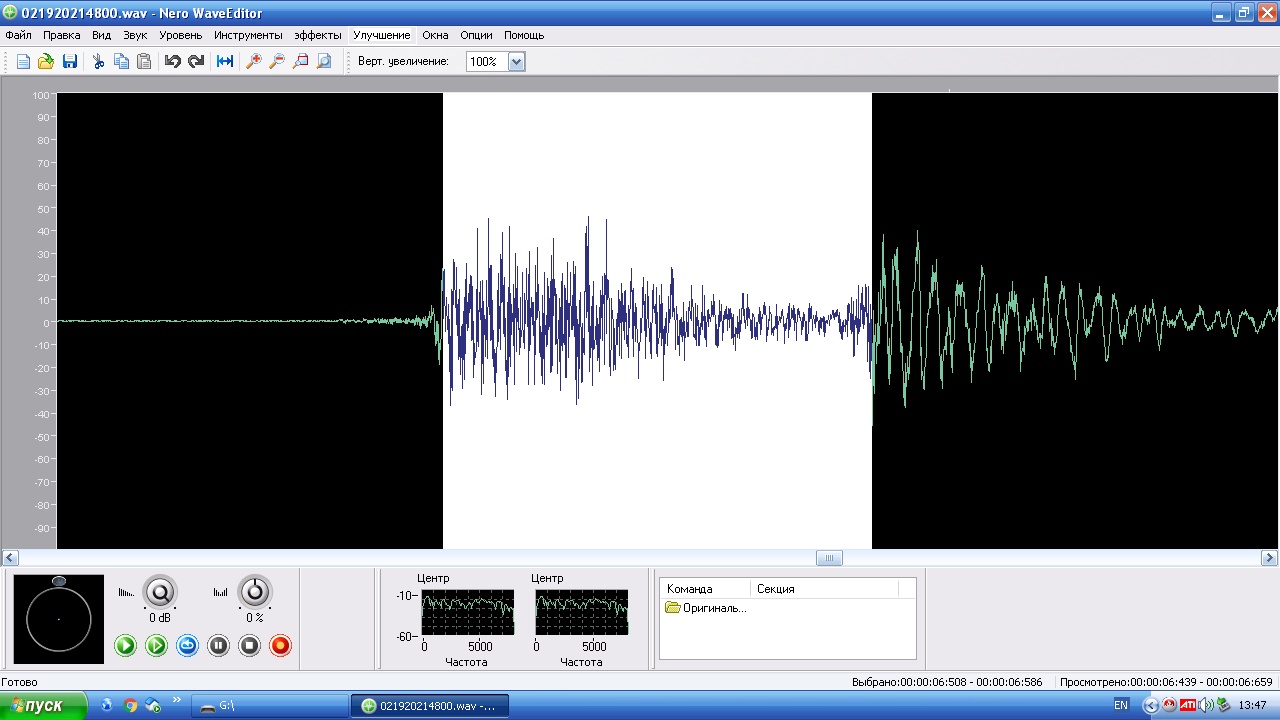Open the Правка menu

click(62, 35)
